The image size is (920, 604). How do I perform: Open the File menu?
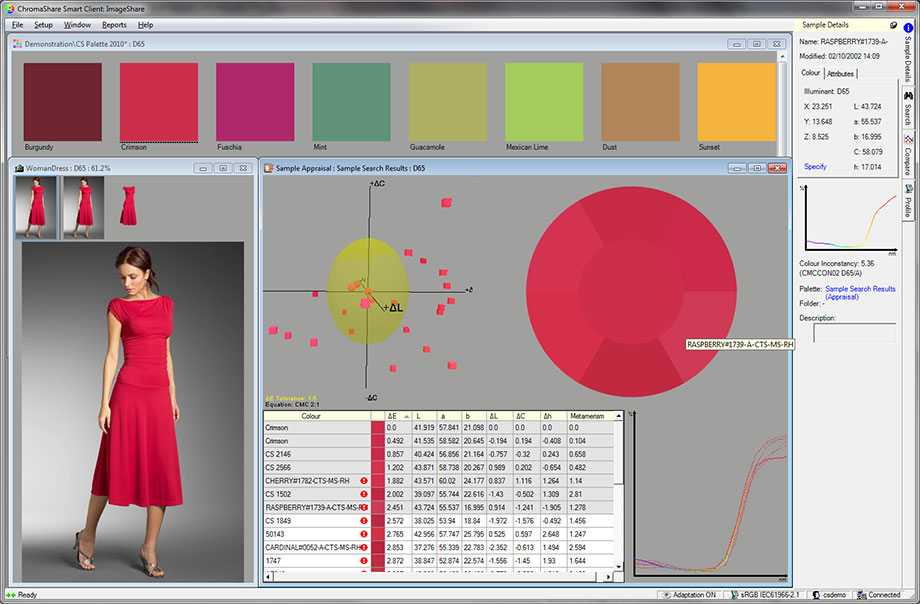(x=18, y=25)
